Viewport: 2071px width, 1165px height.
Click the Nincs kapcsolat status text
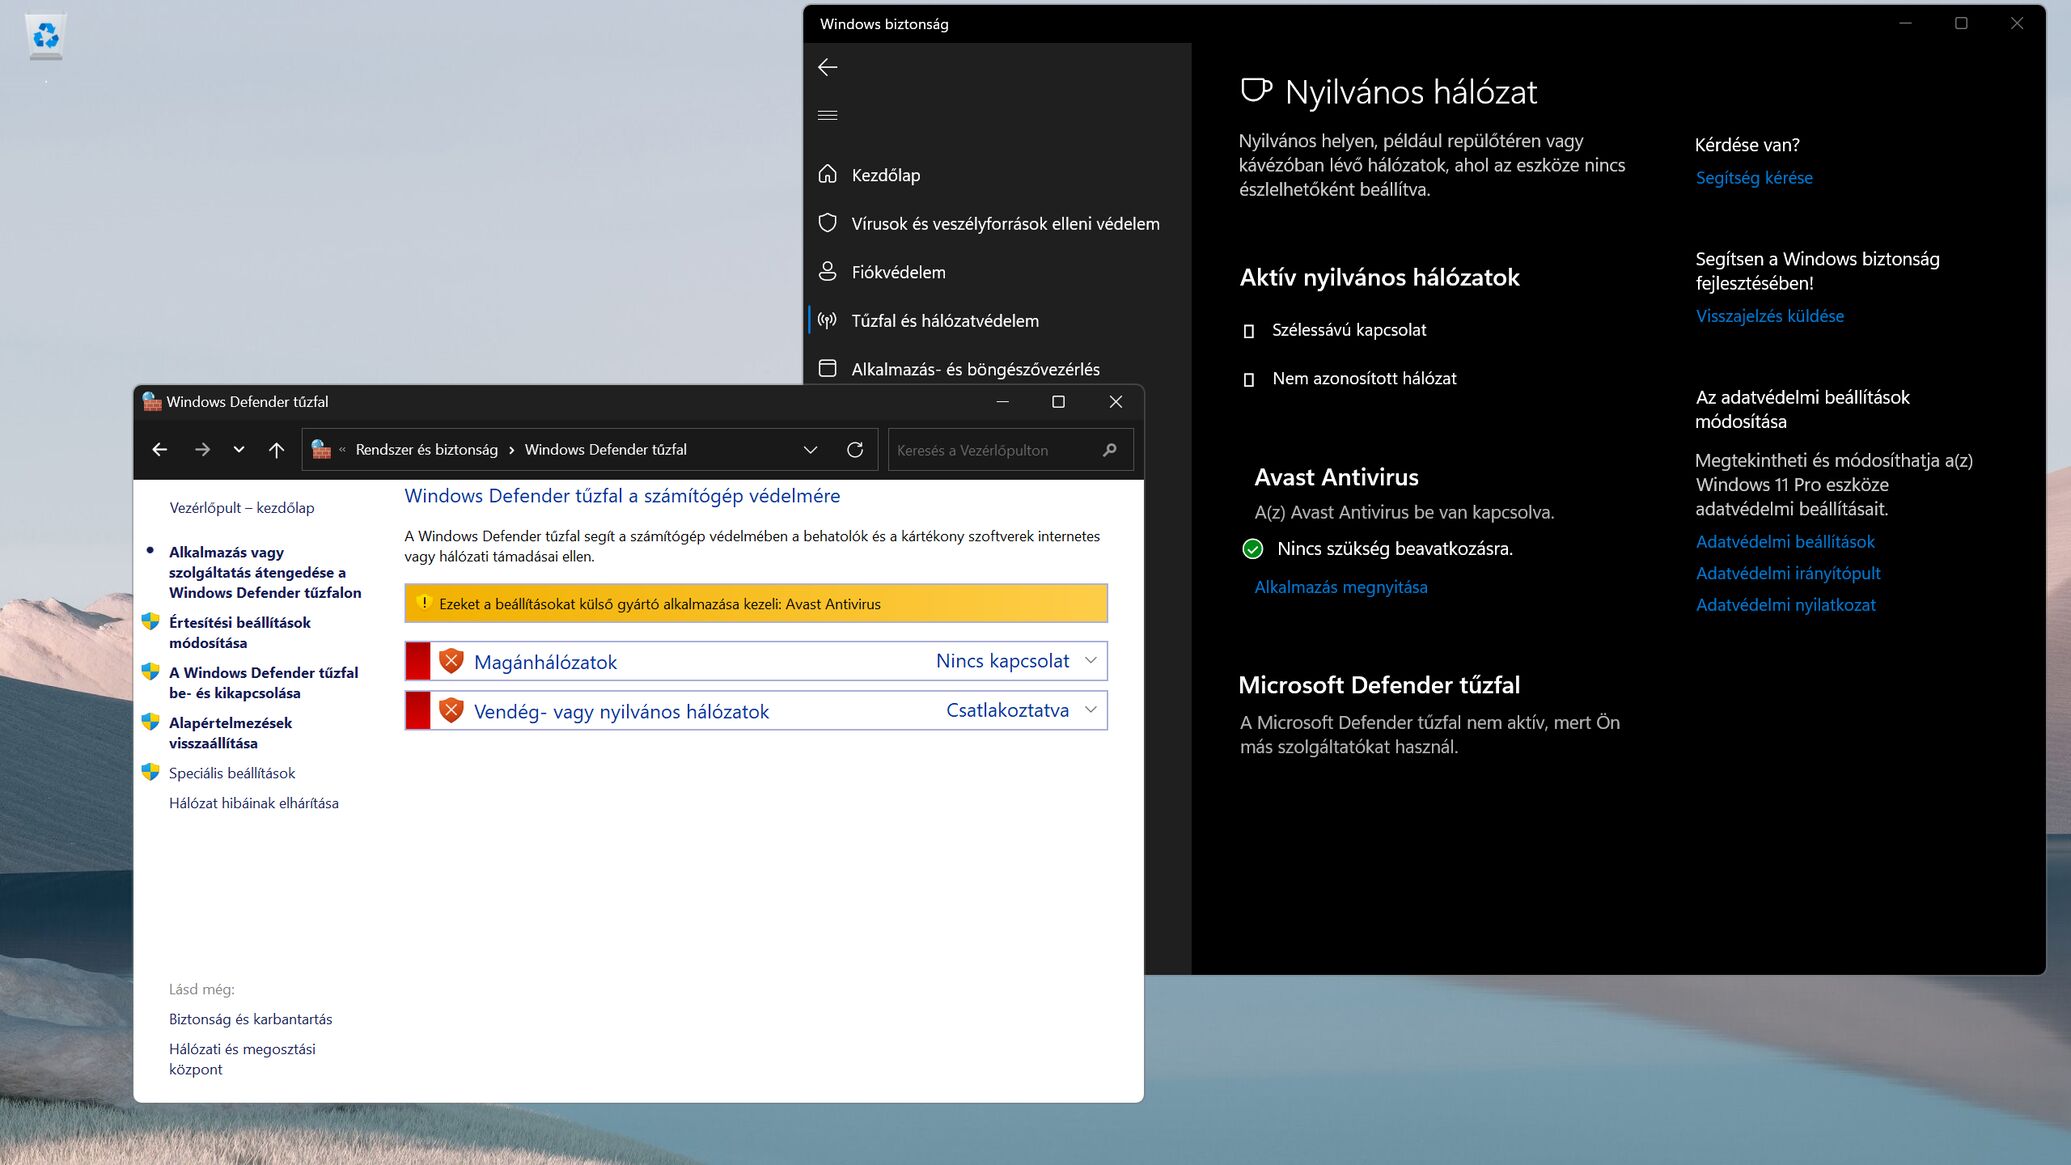click(x=1002, y=661)
